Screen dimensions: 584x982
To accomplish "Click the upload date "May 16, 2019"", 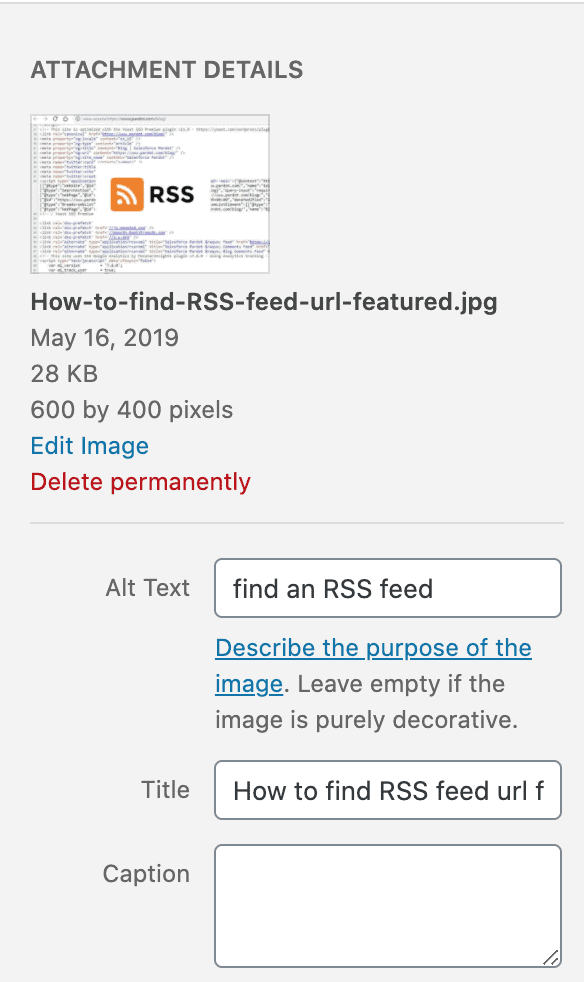I will click(103, 338).
